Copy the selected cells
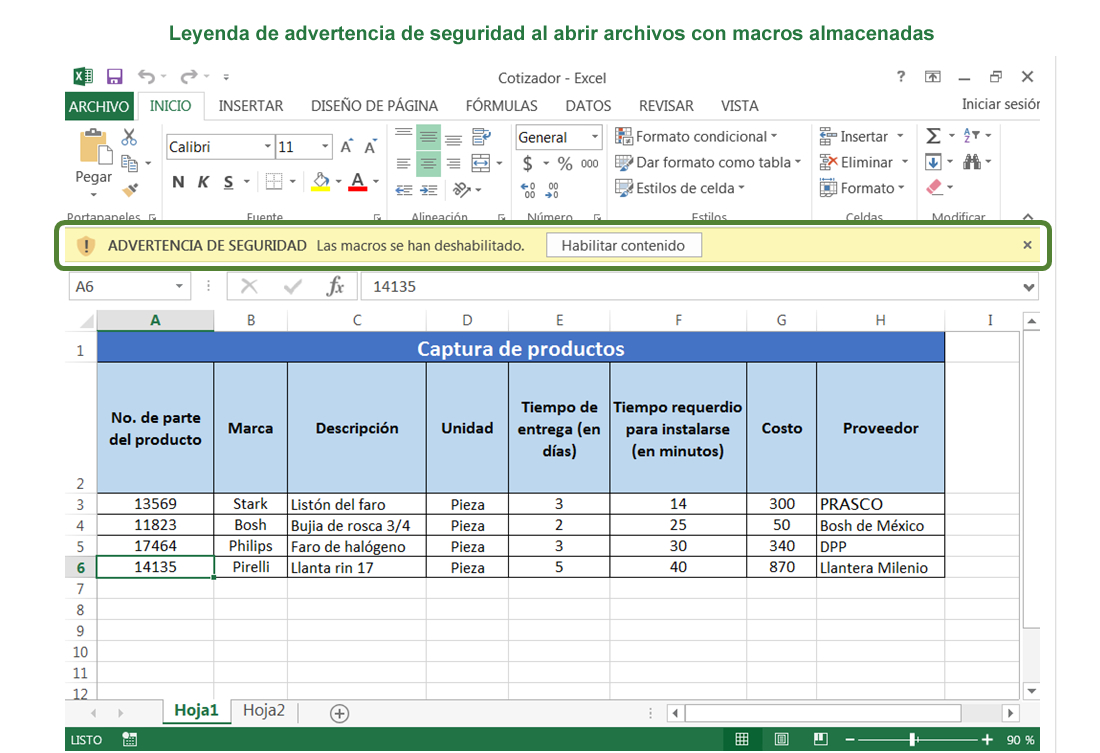The height and width of the screenshot is (753, 1100). coord(129,163)
